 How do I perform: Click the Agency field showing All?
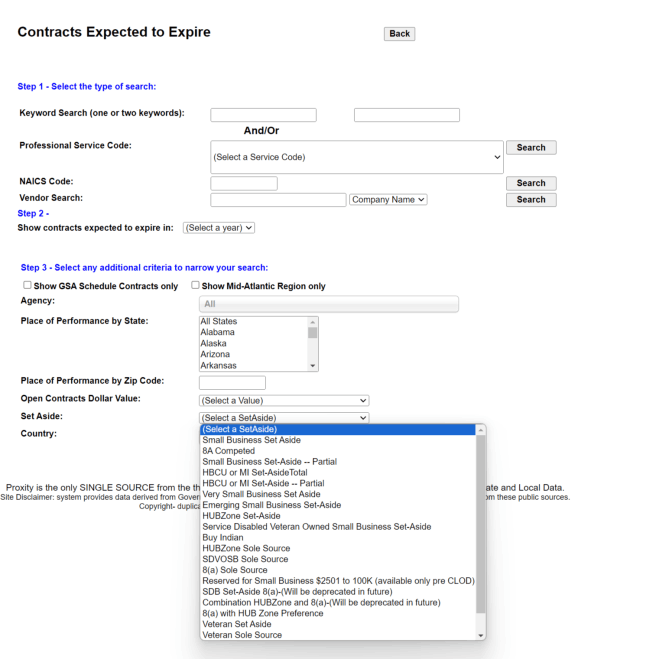coord(329,304)
